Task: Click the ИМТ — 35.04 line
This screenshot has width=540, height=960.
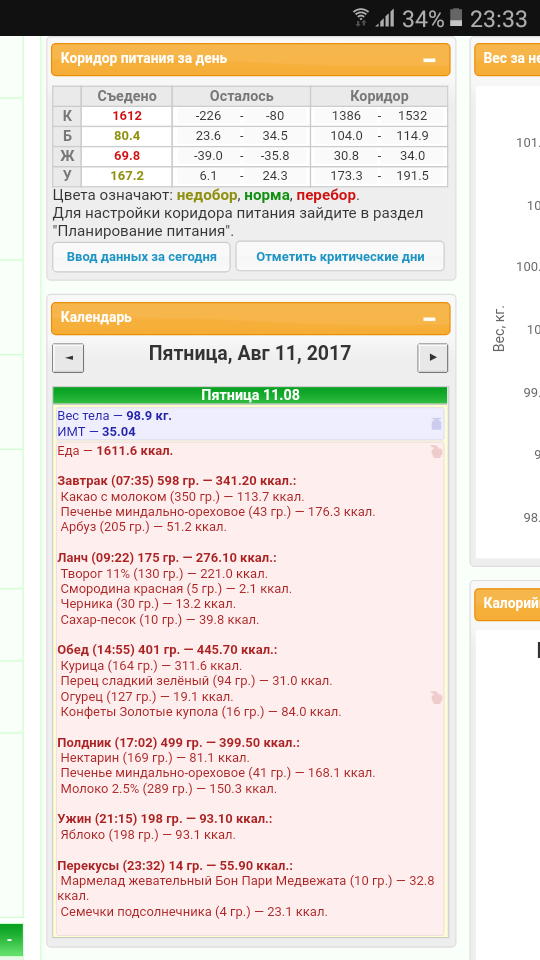Action: pos(96,432)
